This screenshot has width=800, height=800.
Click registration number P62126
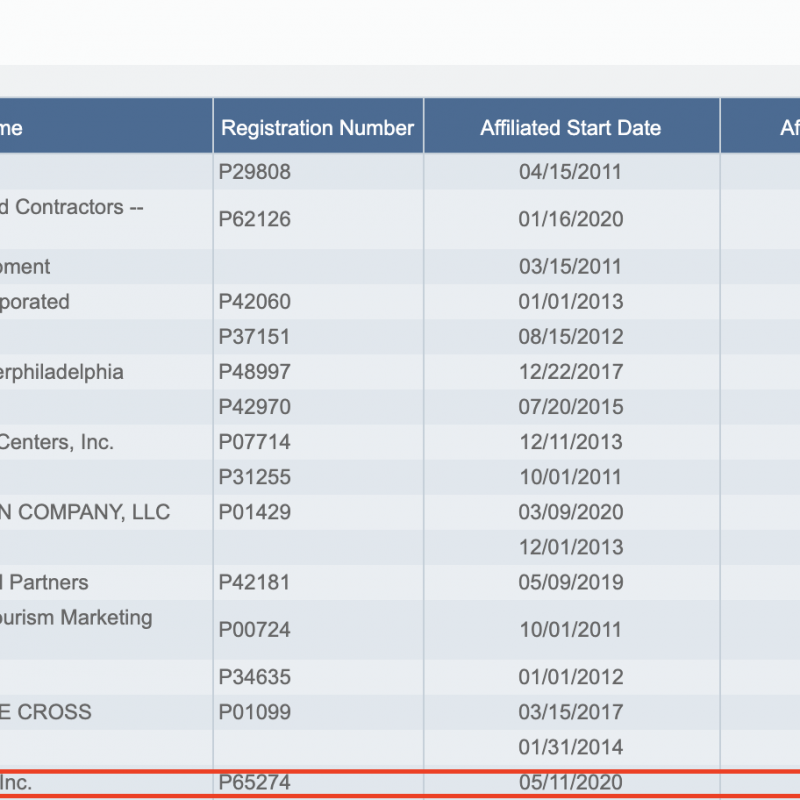[255, 219]
